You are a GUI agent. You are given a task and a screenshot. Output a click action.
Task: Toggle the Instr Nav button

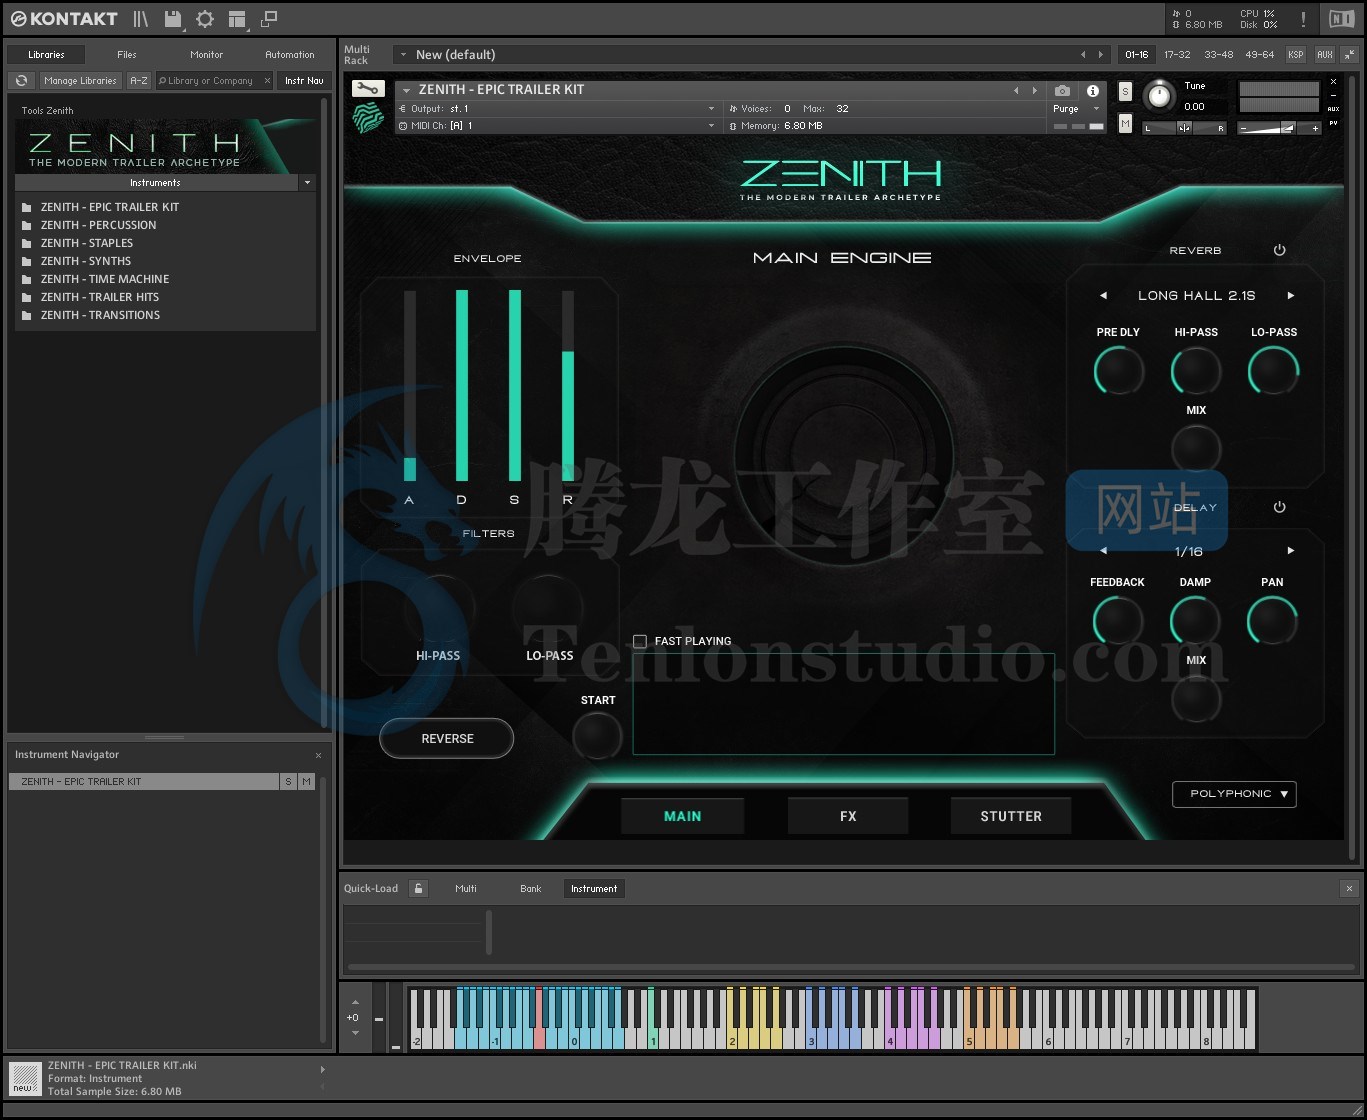[x=303, y=80]
